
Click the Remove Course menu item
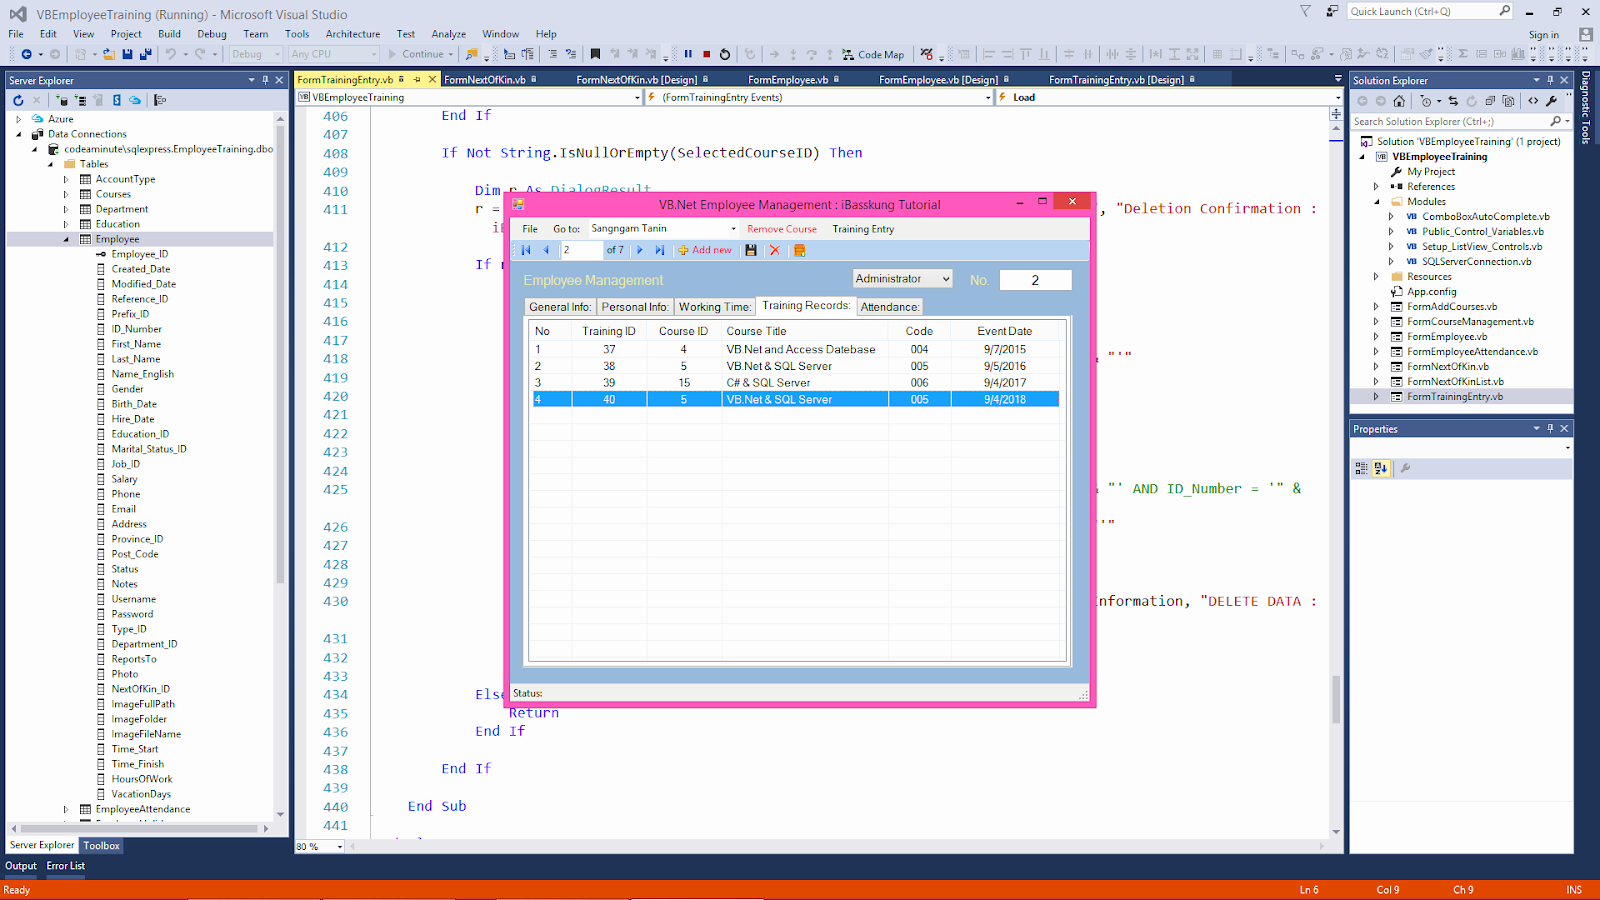(x=782, y=229)
